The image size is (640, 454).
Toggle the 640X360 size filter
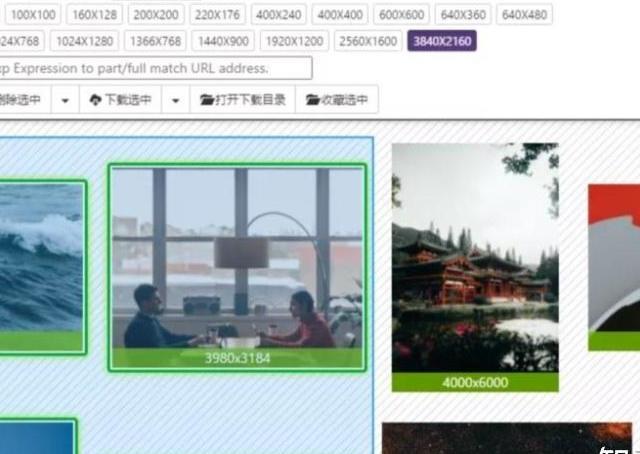pyautogui.click(x=463, y=15)
